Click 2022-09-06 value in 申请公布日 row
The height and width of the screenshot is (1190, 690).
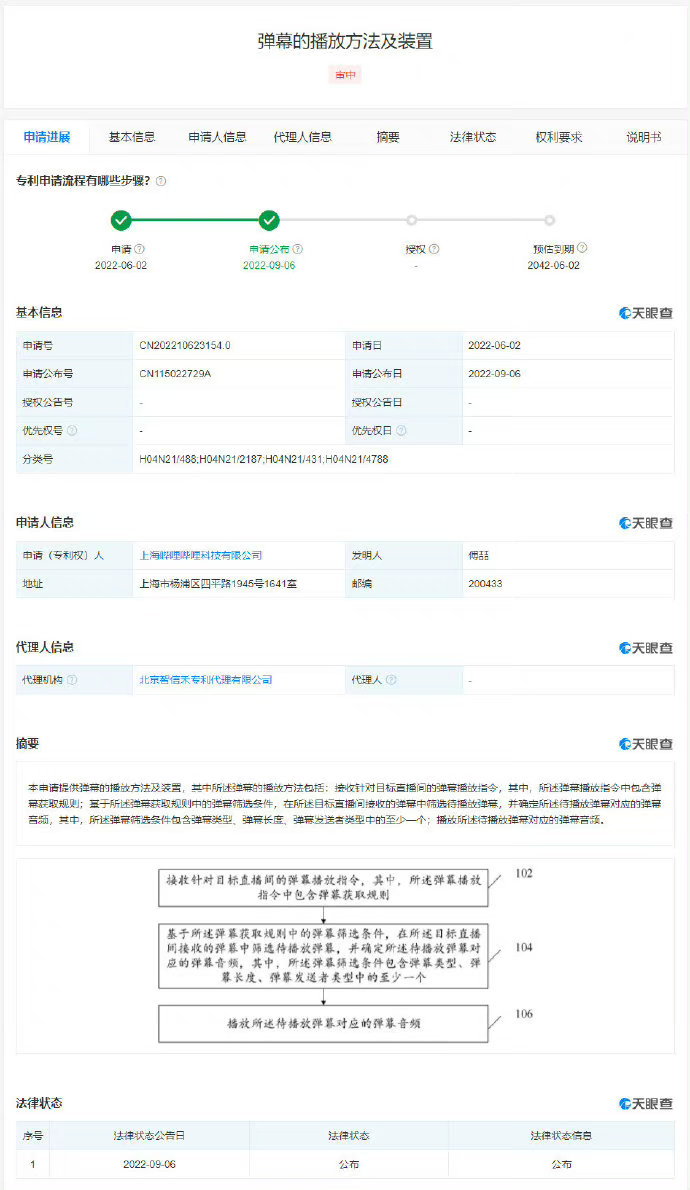[494, 373]
